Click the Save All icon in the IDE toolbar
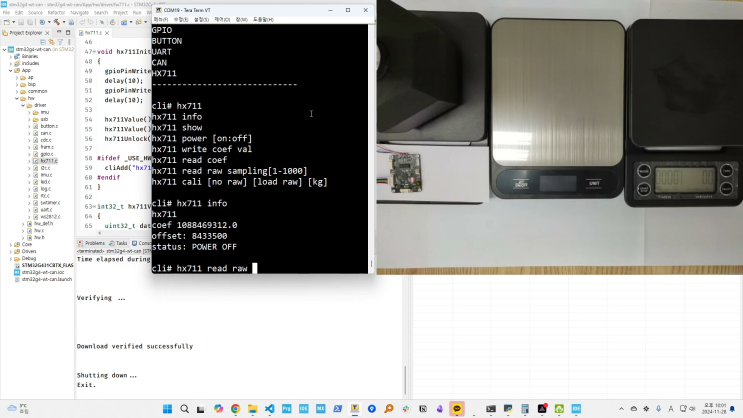Screen dimensions: 743x418 tap(29, 22)
